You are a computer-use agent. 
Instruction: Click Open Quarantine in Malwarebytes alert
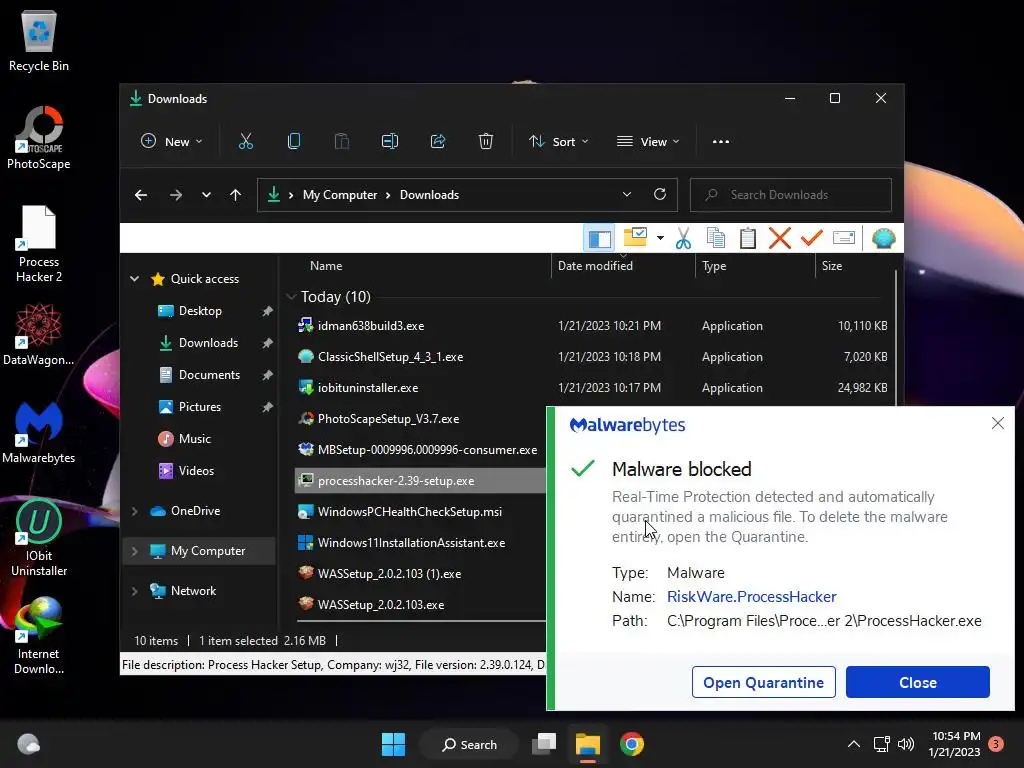point(763,682)
